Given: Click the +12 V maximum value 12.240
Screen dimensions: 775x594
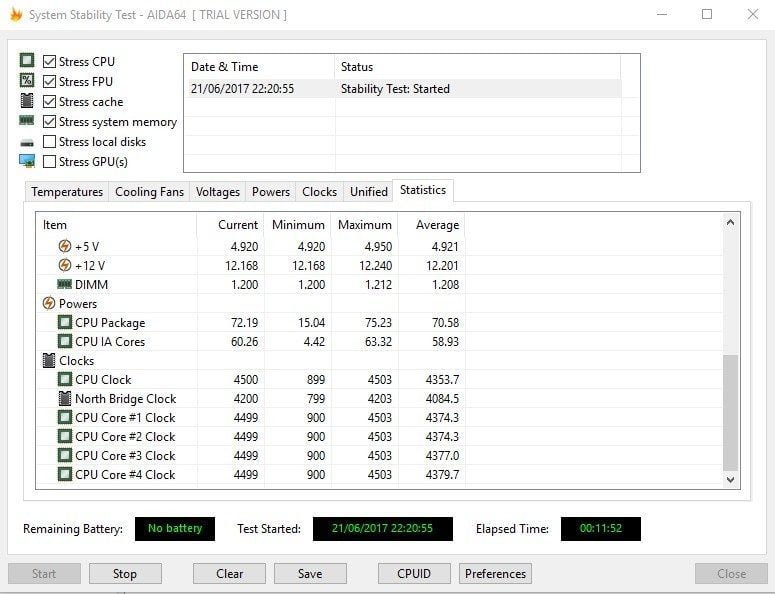Looking at the screenshot, I should (375, 265).
